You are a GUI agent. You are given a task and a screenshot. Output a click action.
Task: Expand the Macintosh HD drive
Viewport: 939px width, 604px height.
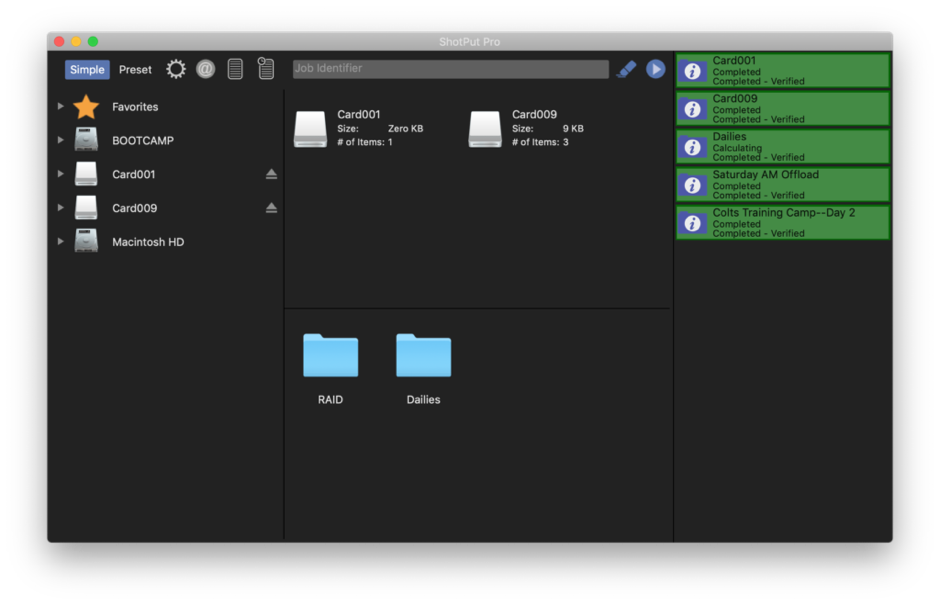pos(61,242)
